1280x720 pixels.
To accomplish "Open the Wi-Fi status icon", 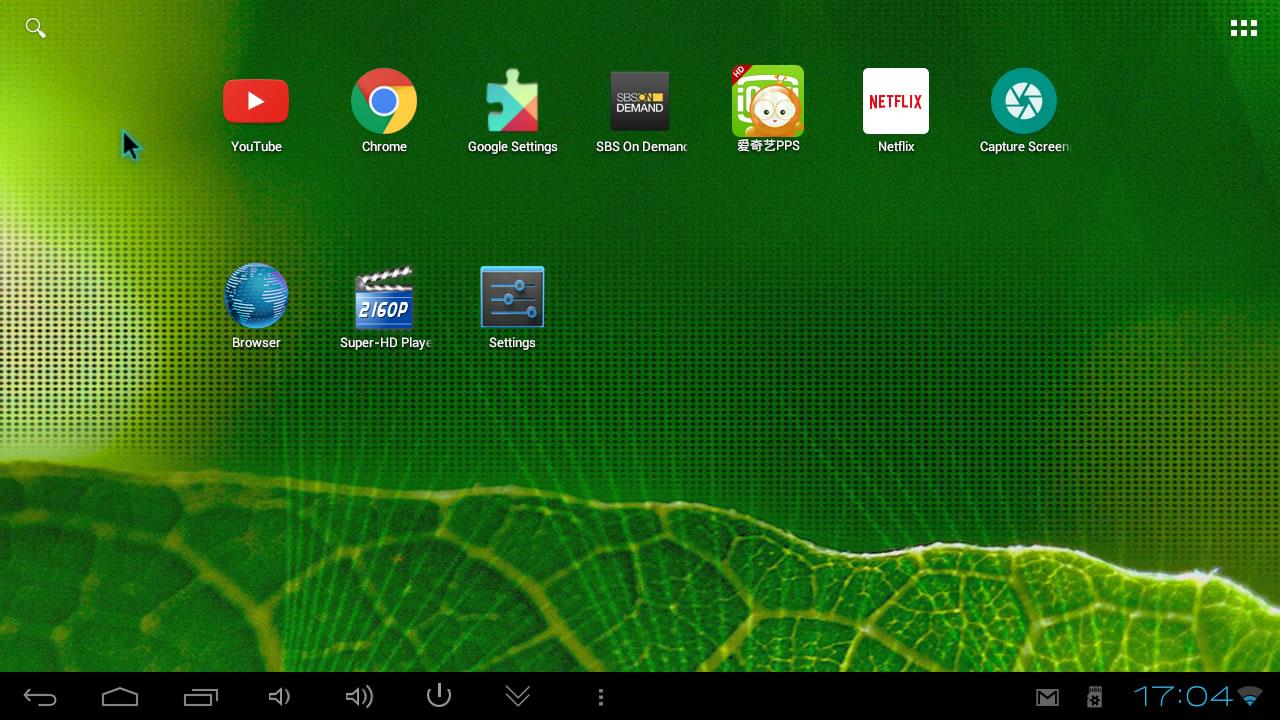I will (1250, 695).
